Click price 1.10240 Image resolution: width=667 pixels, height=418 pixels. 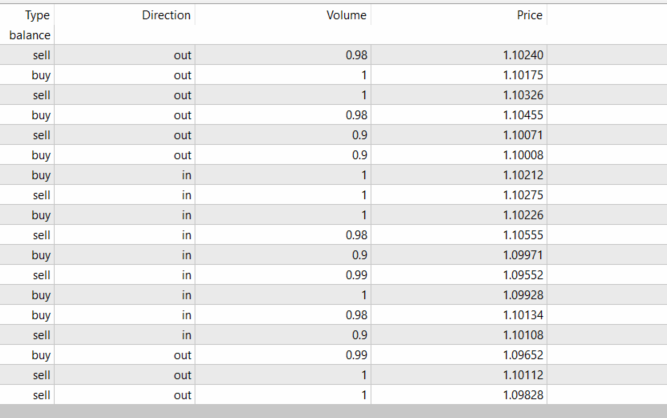pyautogui.click(x=523, y=55)
